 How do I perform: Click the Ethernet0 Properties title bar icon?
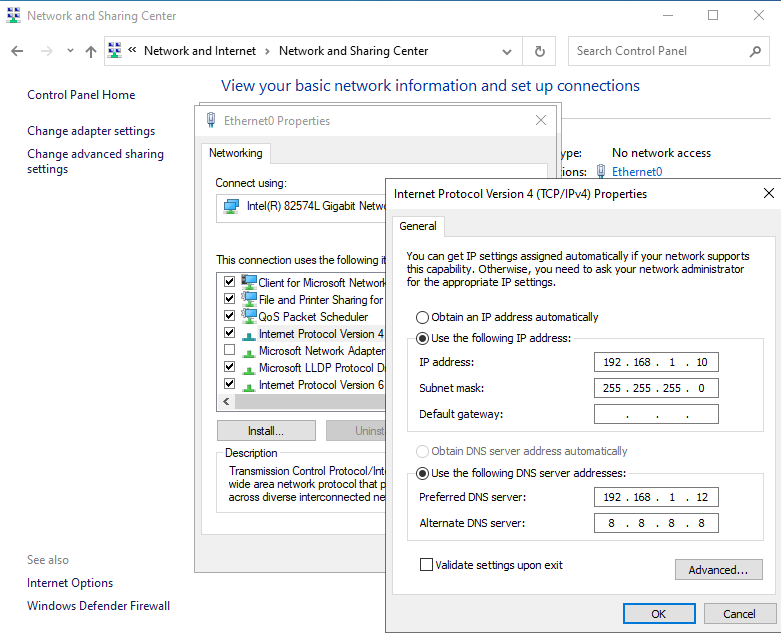tap(211, 120)
